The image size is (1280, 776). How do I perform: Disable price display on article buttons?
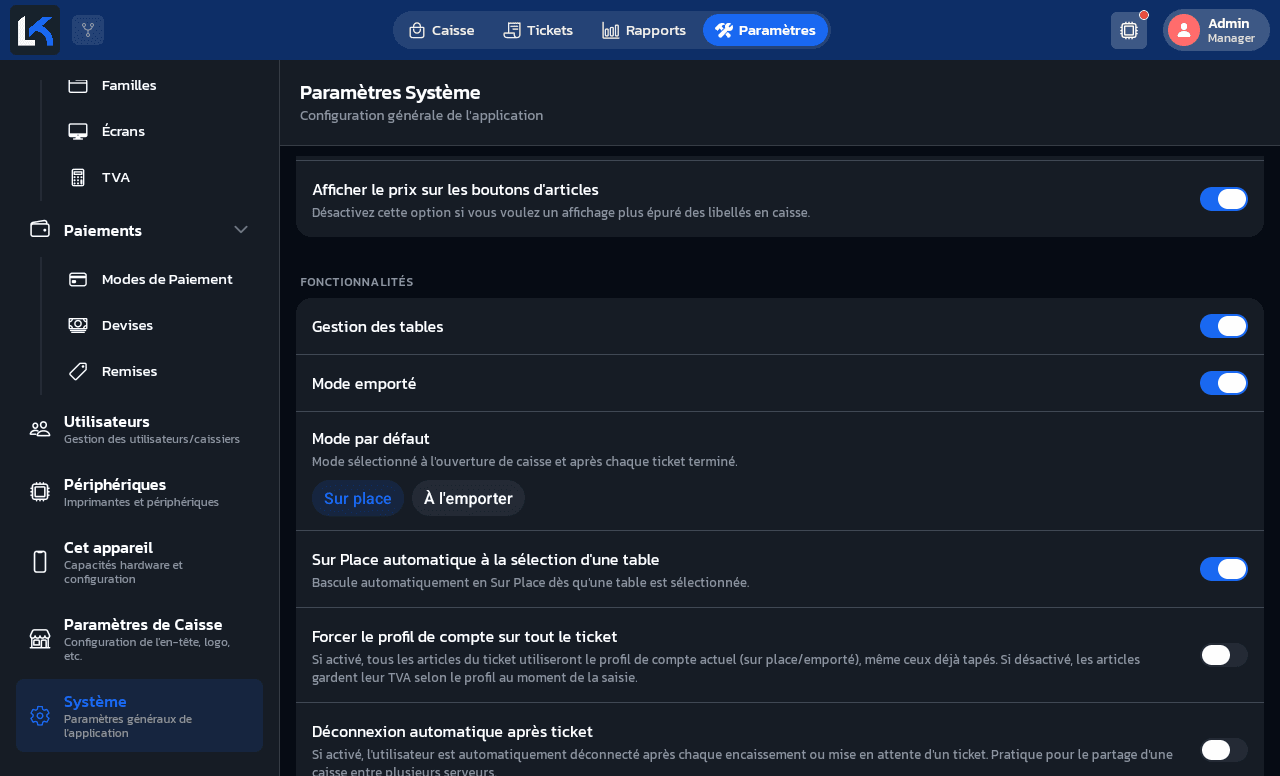[x=1224, y=199]
